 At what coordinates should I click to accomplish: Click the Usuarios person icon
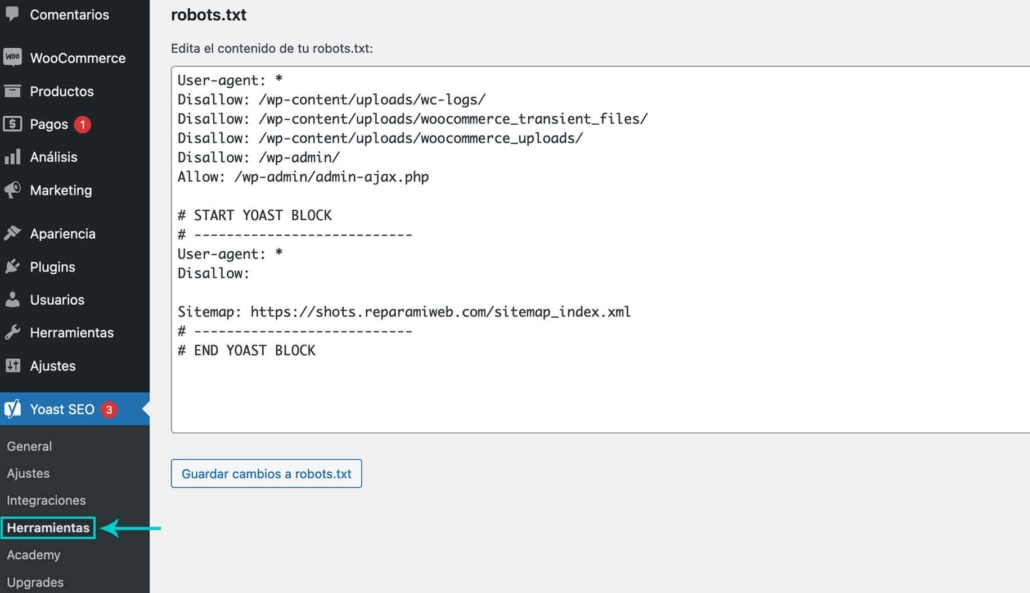pyautogui.click(x=12, y=300)
